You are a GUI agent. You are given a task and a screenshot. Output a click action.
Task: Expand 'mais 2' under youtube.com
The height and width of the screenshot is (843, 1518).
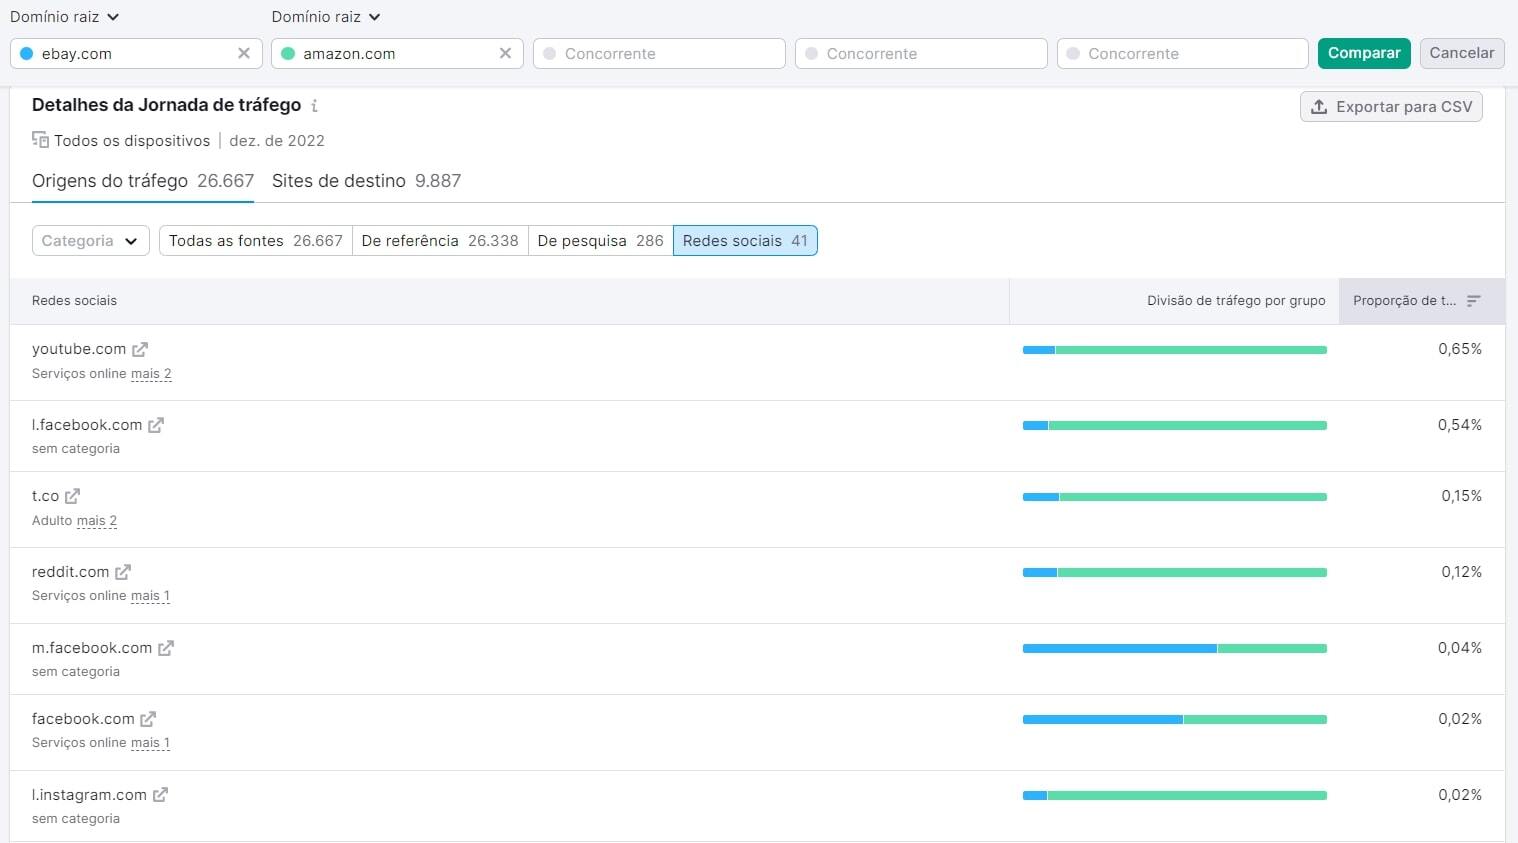[151, 373]
